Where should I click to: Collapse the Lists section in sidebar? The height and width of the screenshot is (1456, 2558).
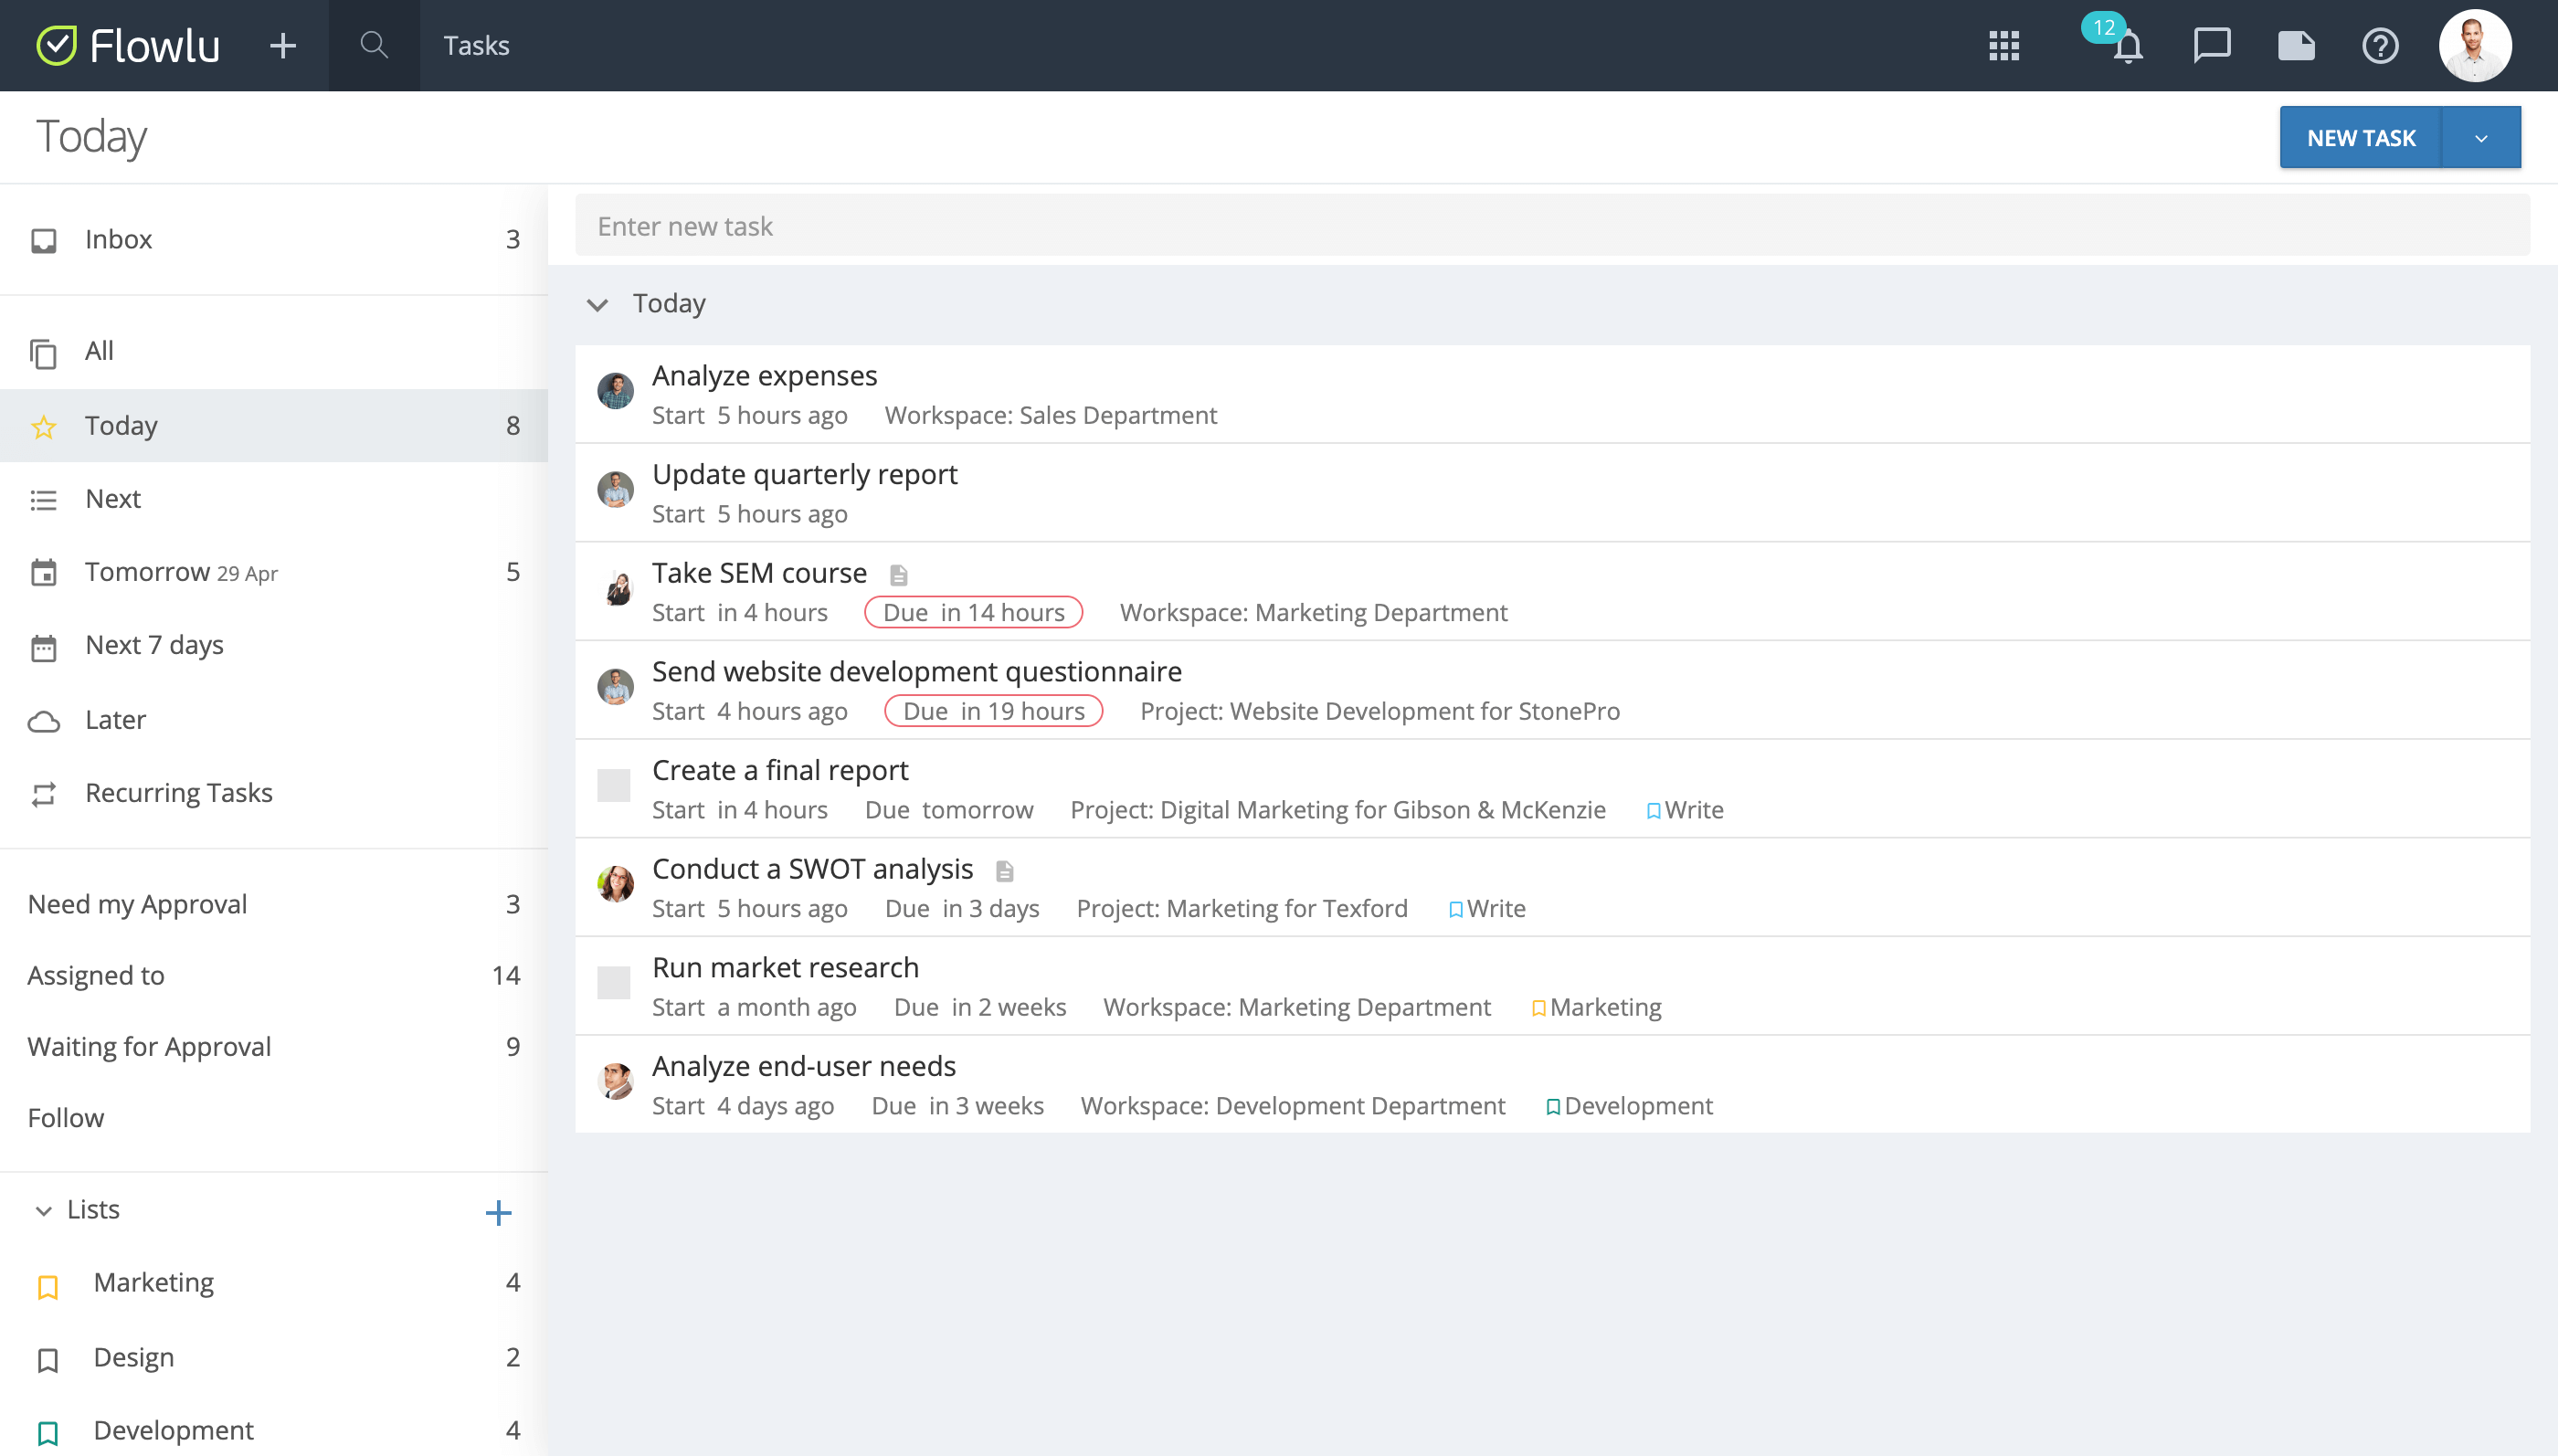pyautogui.click(x=42, y=1210)
